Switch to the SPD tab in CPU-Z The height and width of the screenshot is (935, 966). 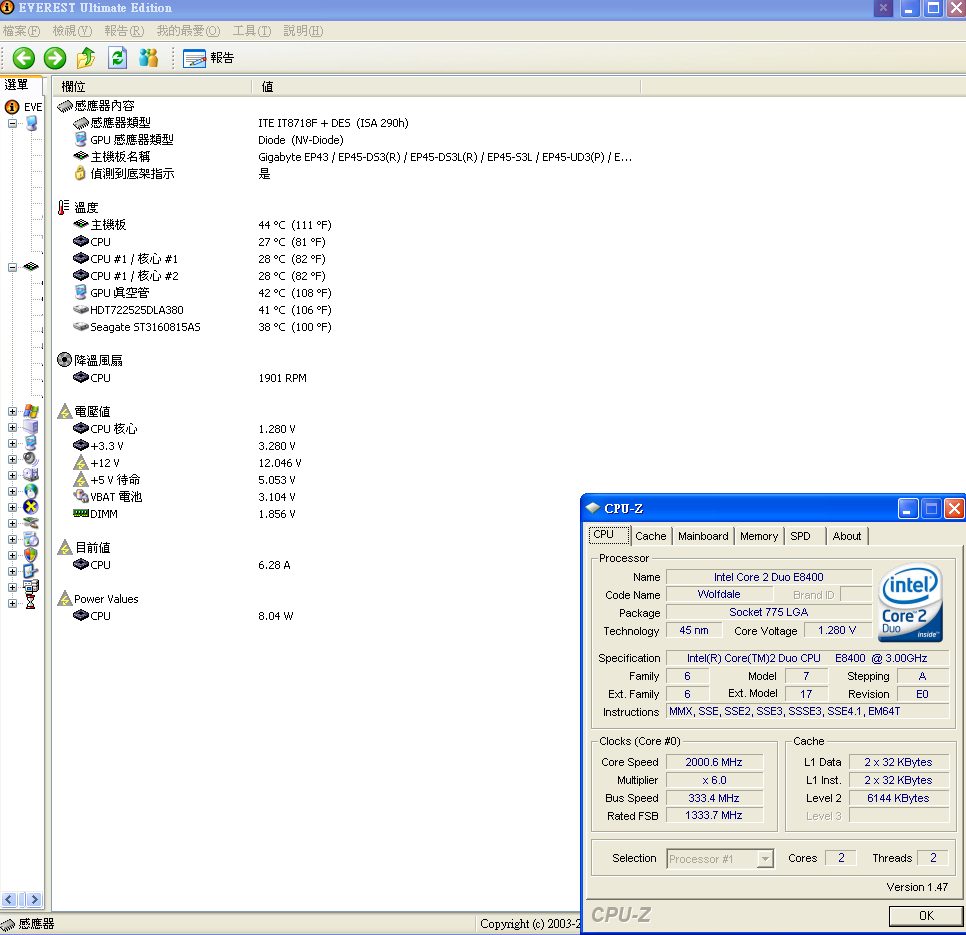coord(801,536)
